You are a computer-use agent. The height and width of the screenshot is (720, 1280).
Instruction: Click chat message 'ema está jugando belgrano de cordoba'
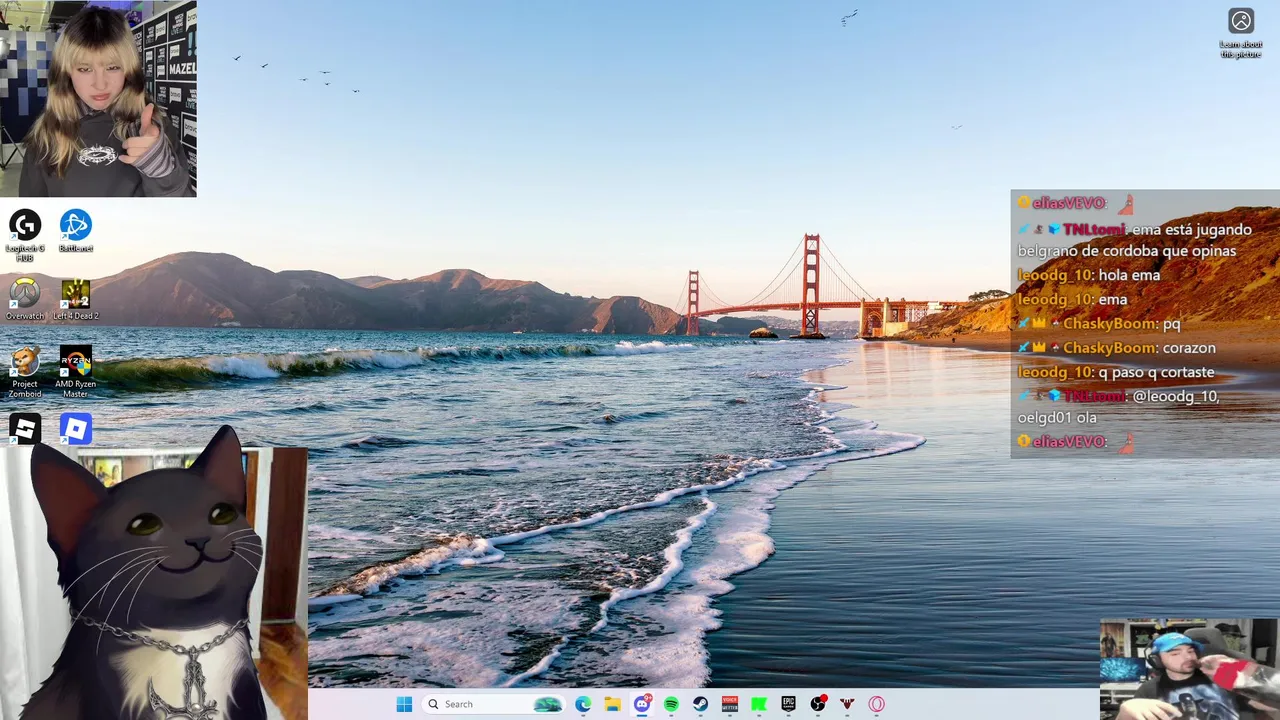[x=1135, y=240]
